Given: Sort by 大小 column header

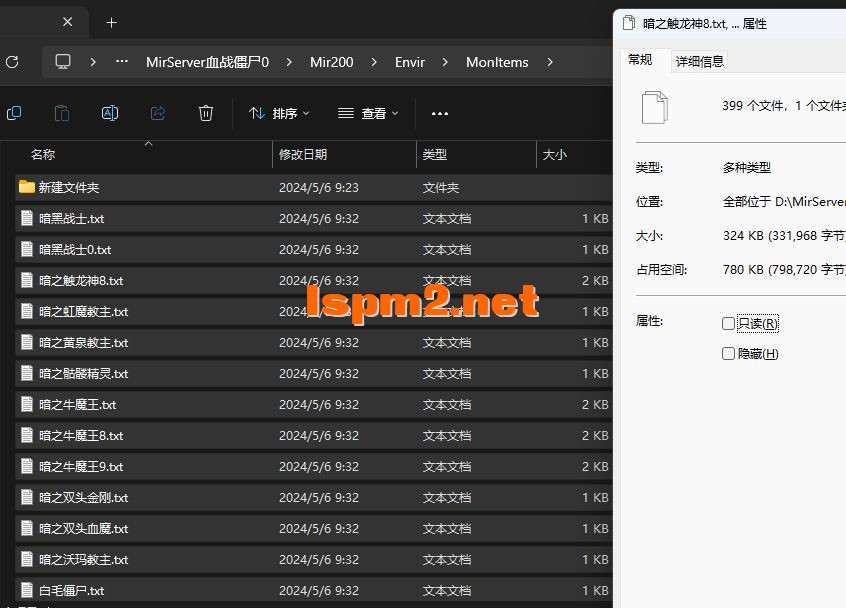Looking at the screenshot, I should pyautogui.click(x=555, y=154).
